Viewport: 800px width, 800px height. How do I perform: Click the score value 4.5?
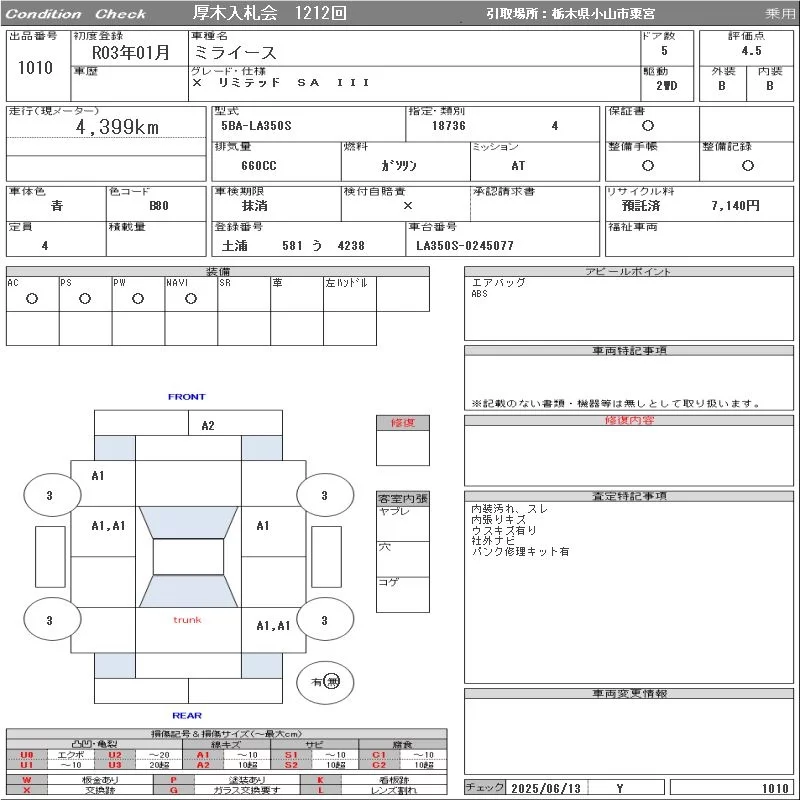[x=751, y=51]
